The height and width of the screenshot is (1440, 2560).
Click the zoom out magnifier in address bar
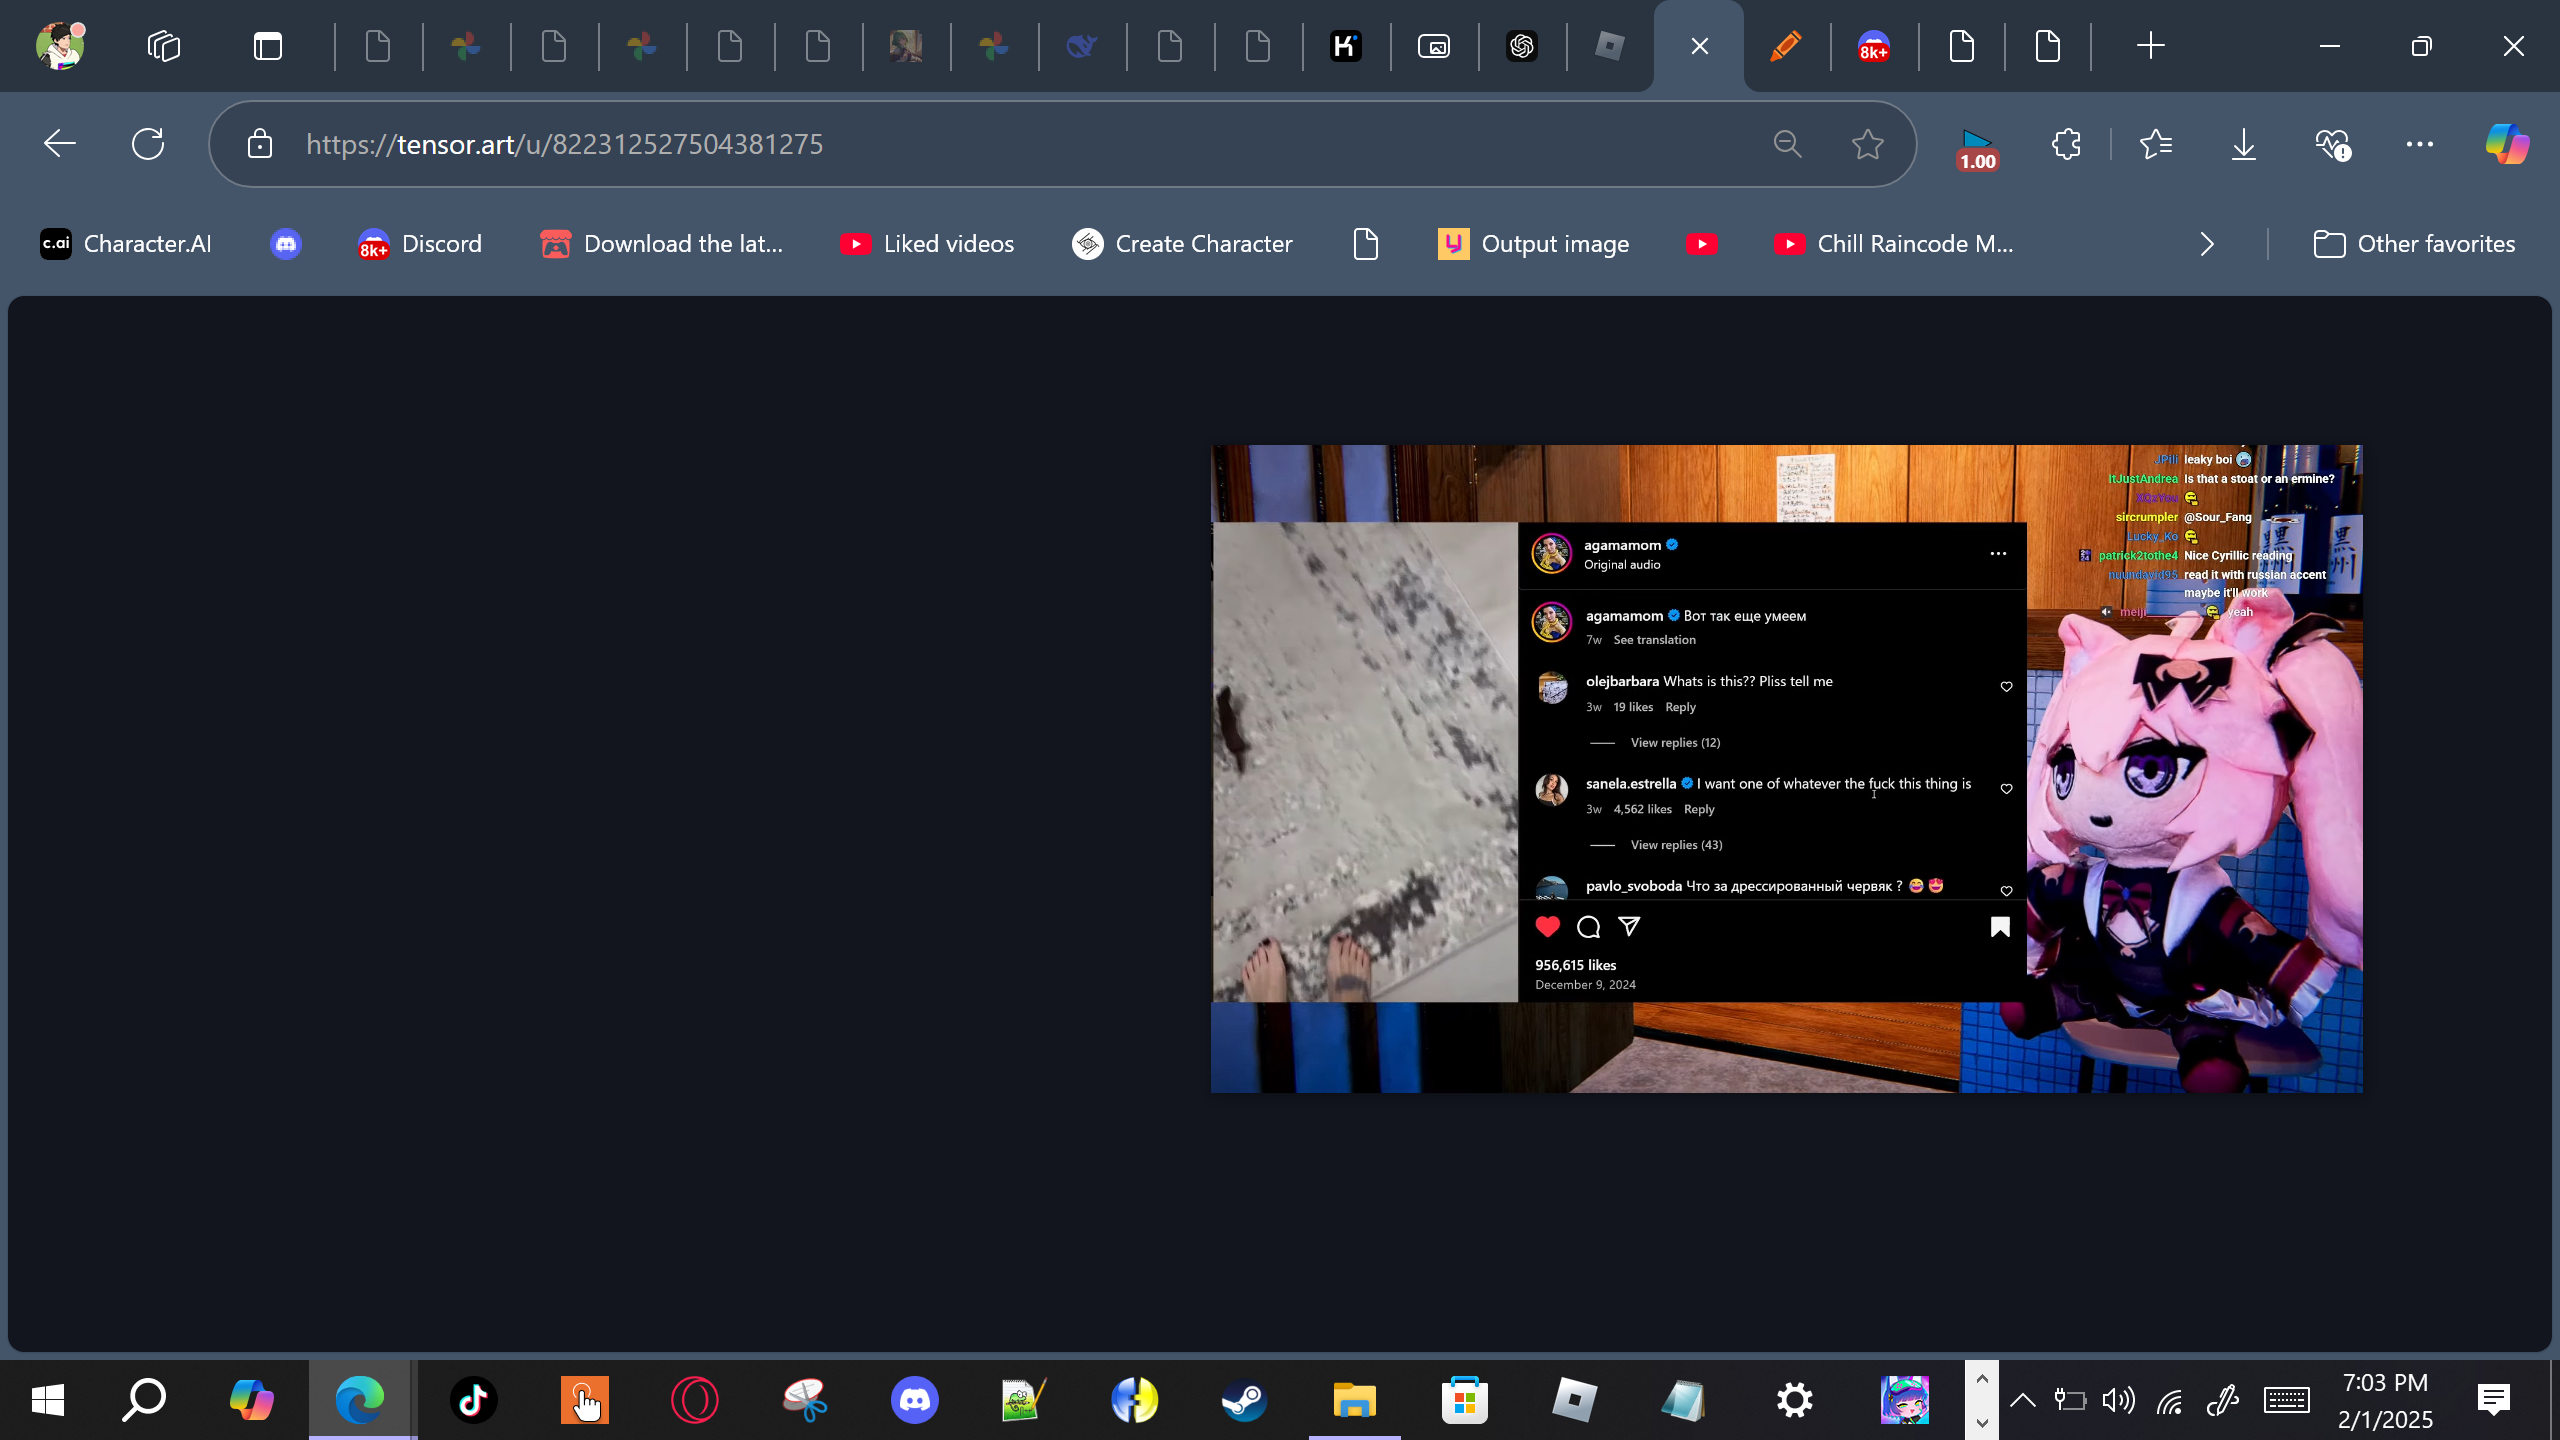click(x=1787, y=144)
